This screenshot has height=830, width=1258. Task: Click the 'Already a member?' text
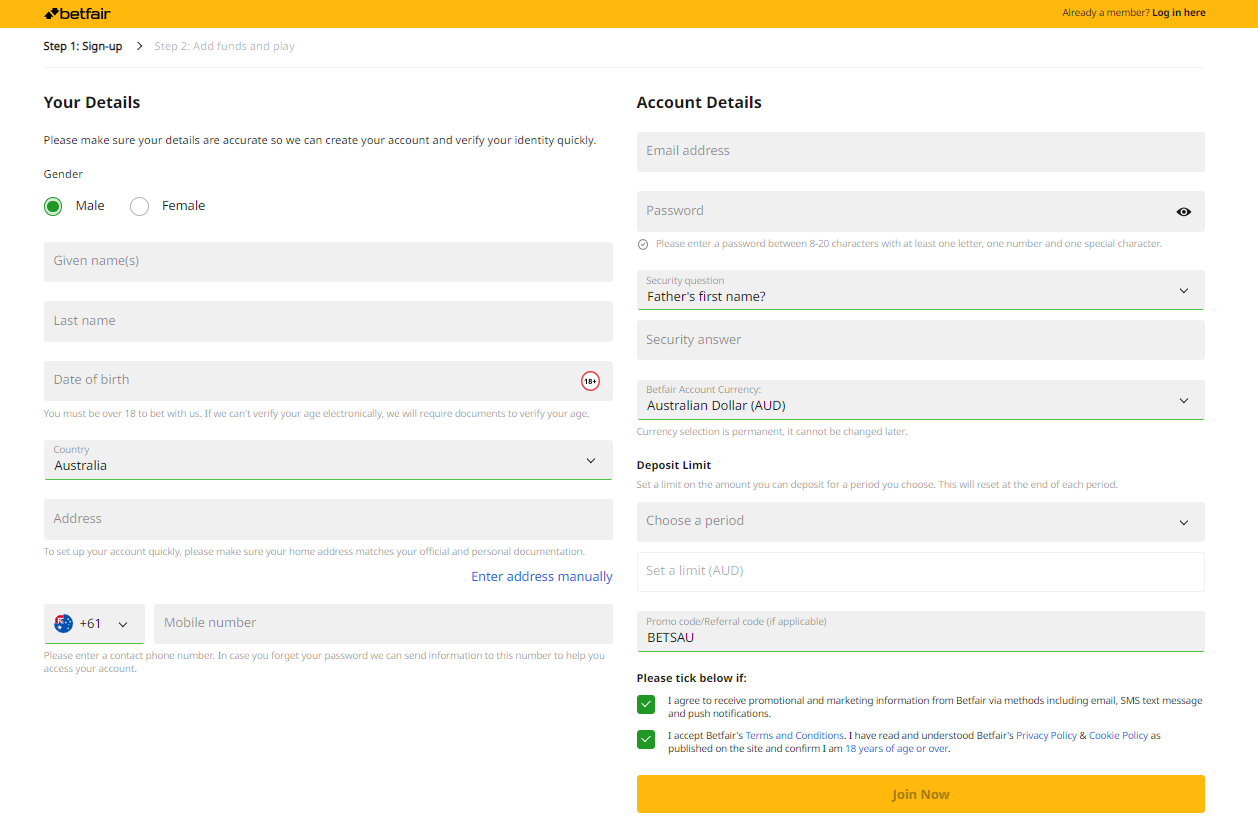(1105, 13)
